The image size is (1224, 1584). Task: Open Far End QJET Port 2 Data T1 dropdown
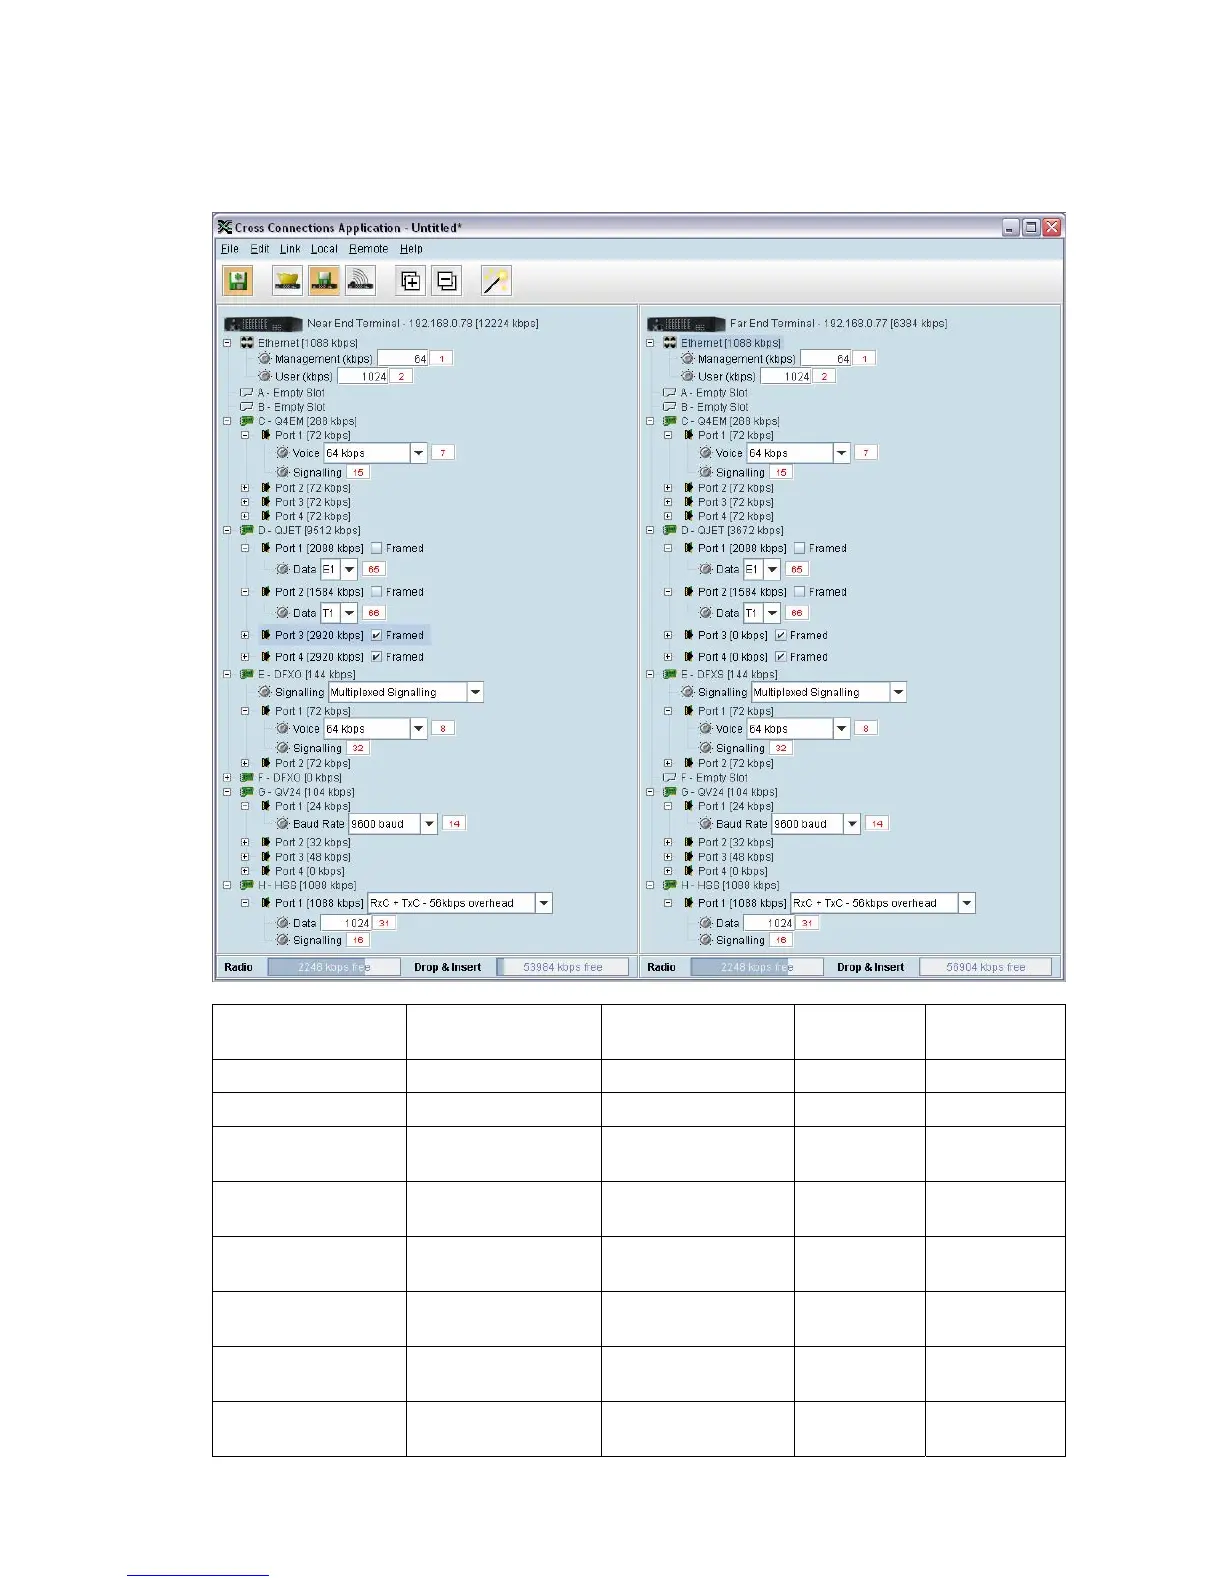click(x=772, y=613)
